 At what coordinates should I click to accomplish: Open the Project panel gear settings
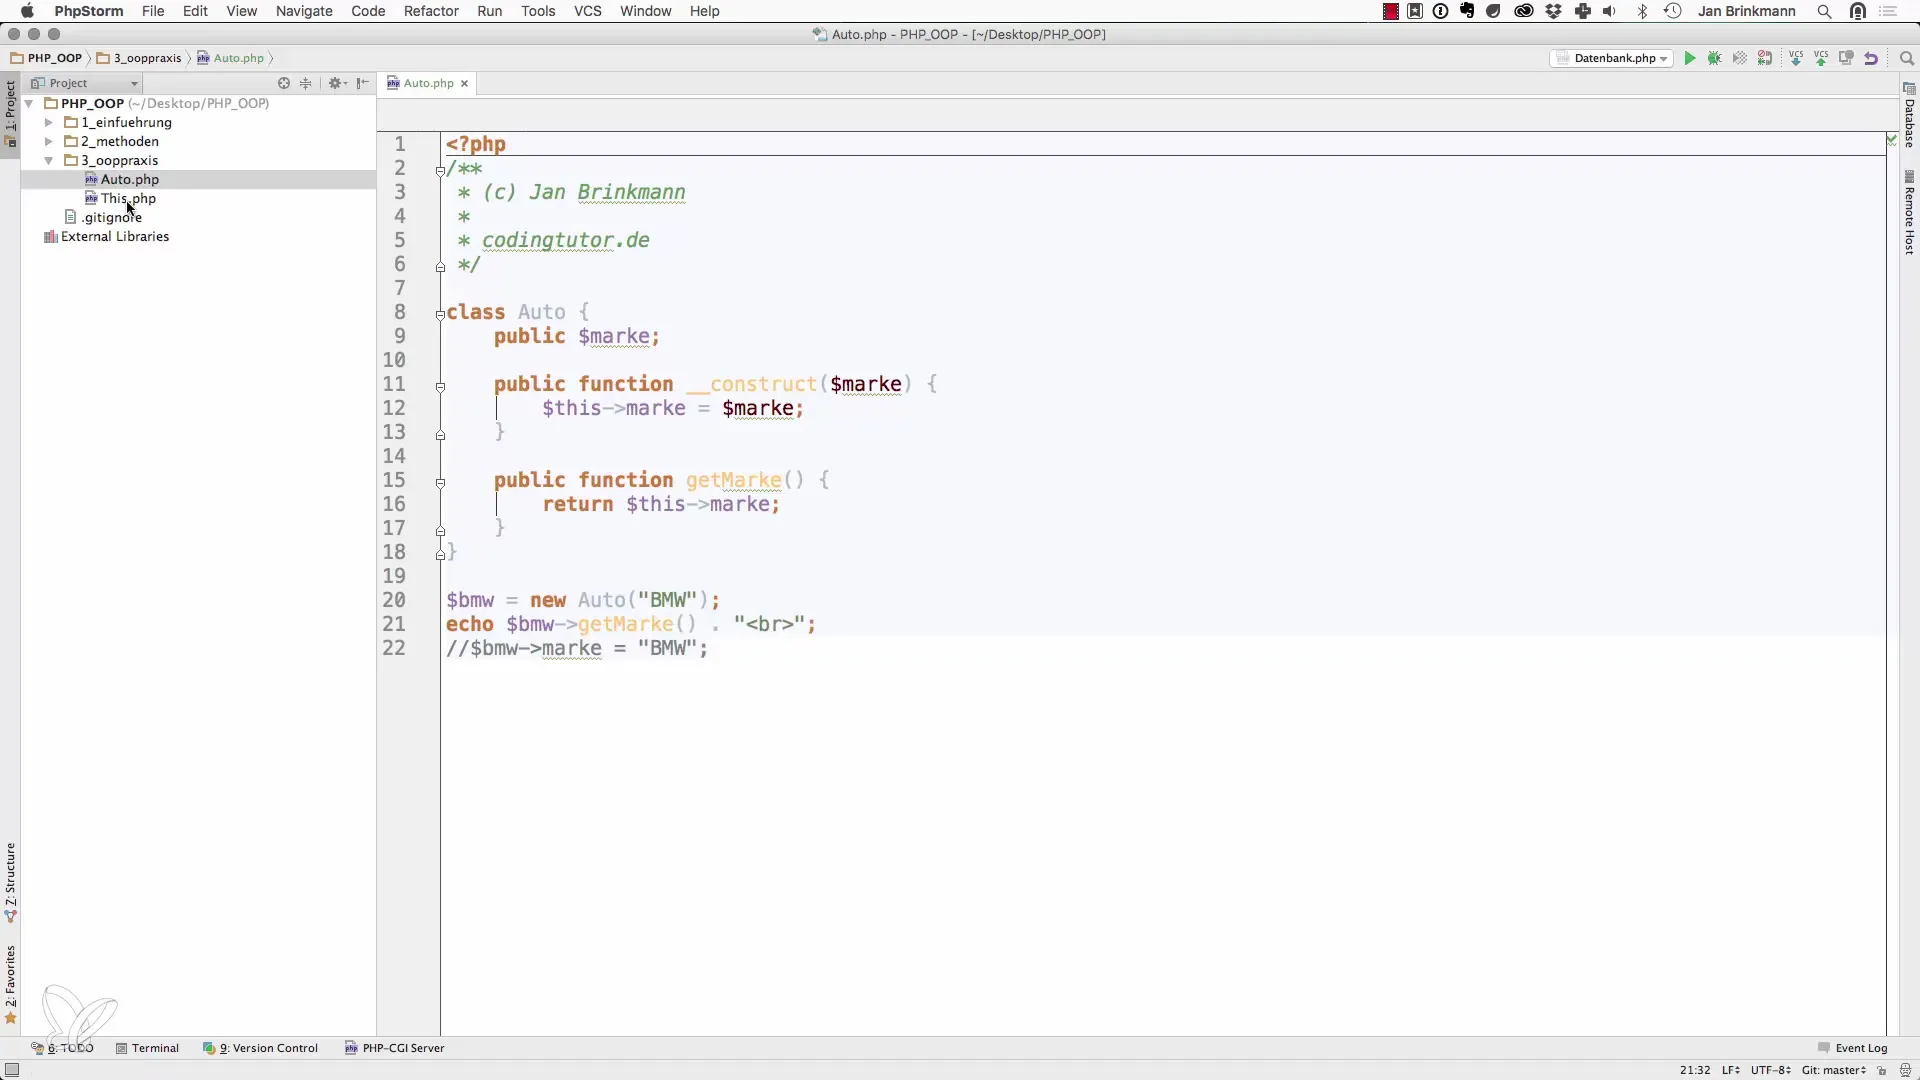click(x=337, y=83)
